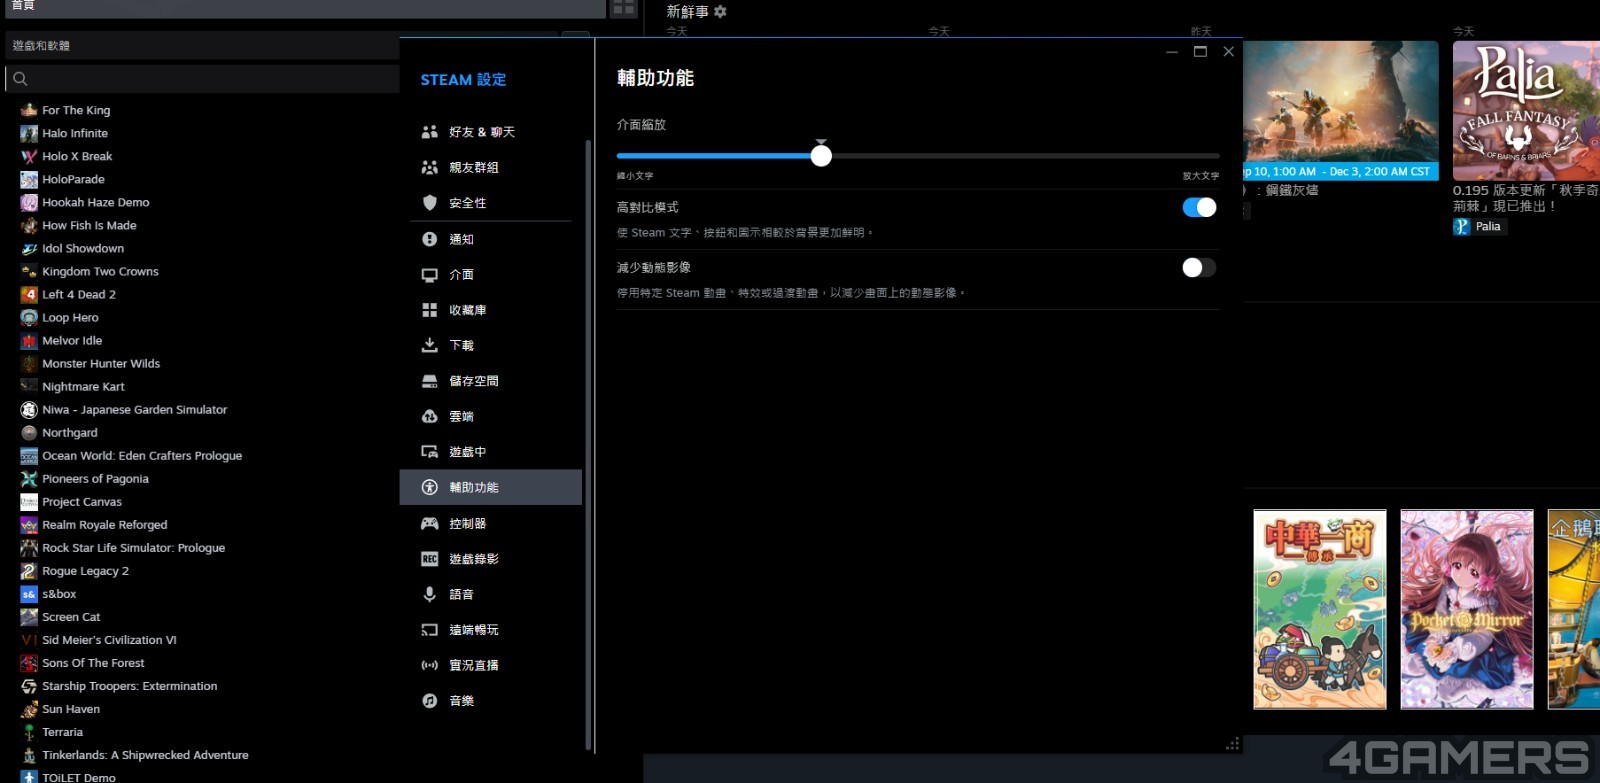
Task: Click the Melvor Idle game icon
Action: [x=29, y=340]
